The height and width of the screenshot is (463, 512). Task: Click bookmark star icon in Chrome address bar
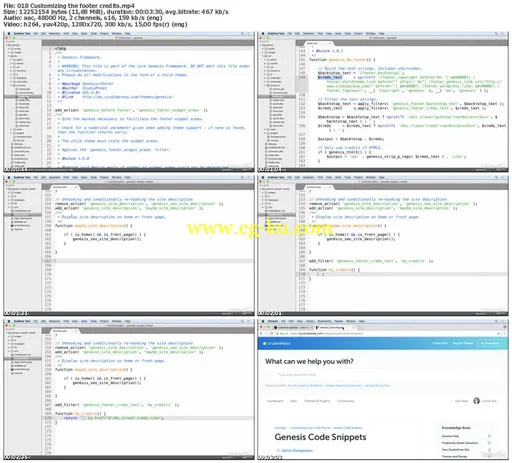499,333
